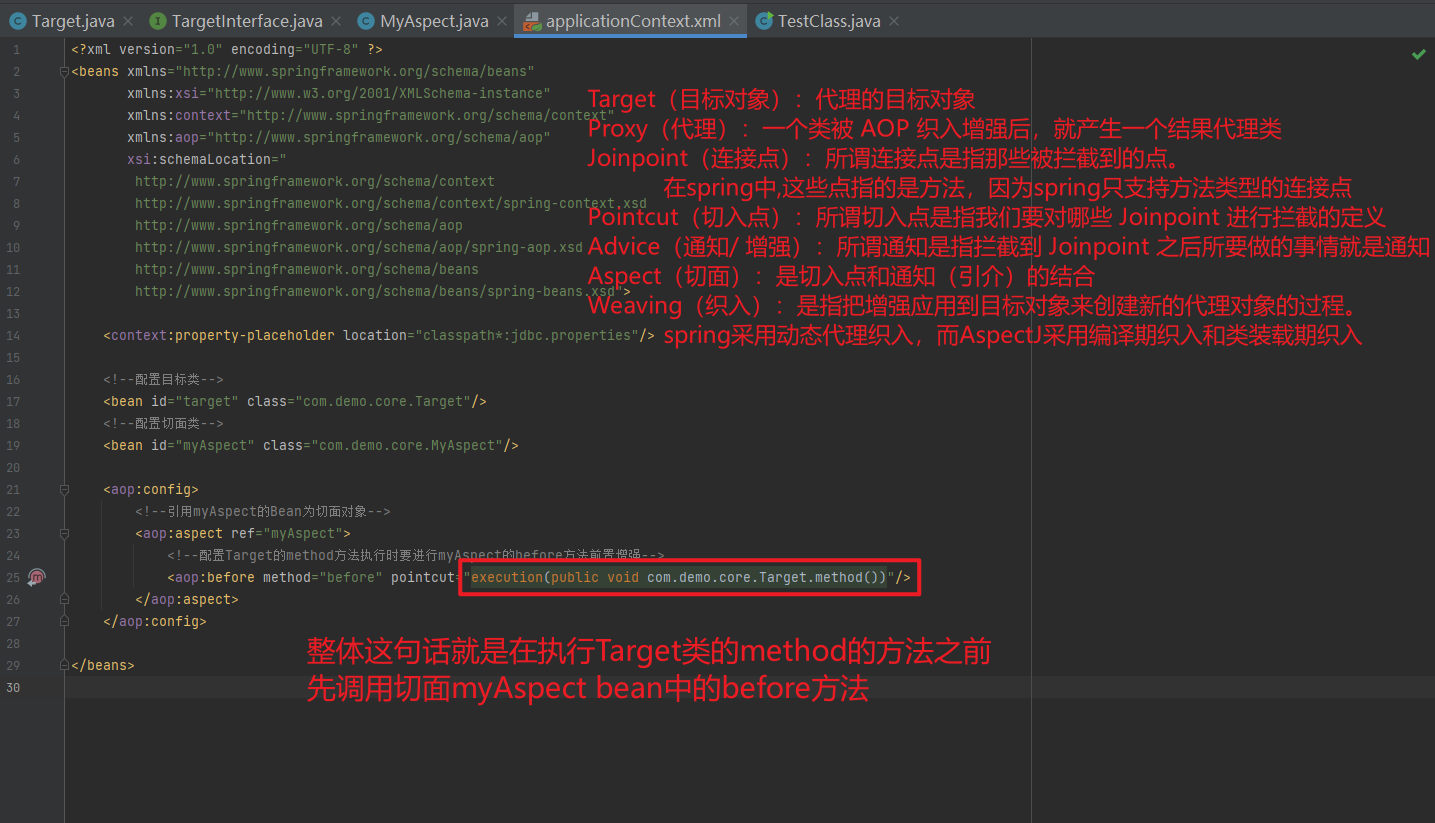Click line number 30 in the gutter
Viewport: 1435px width, 823px height.
(12, 687)
